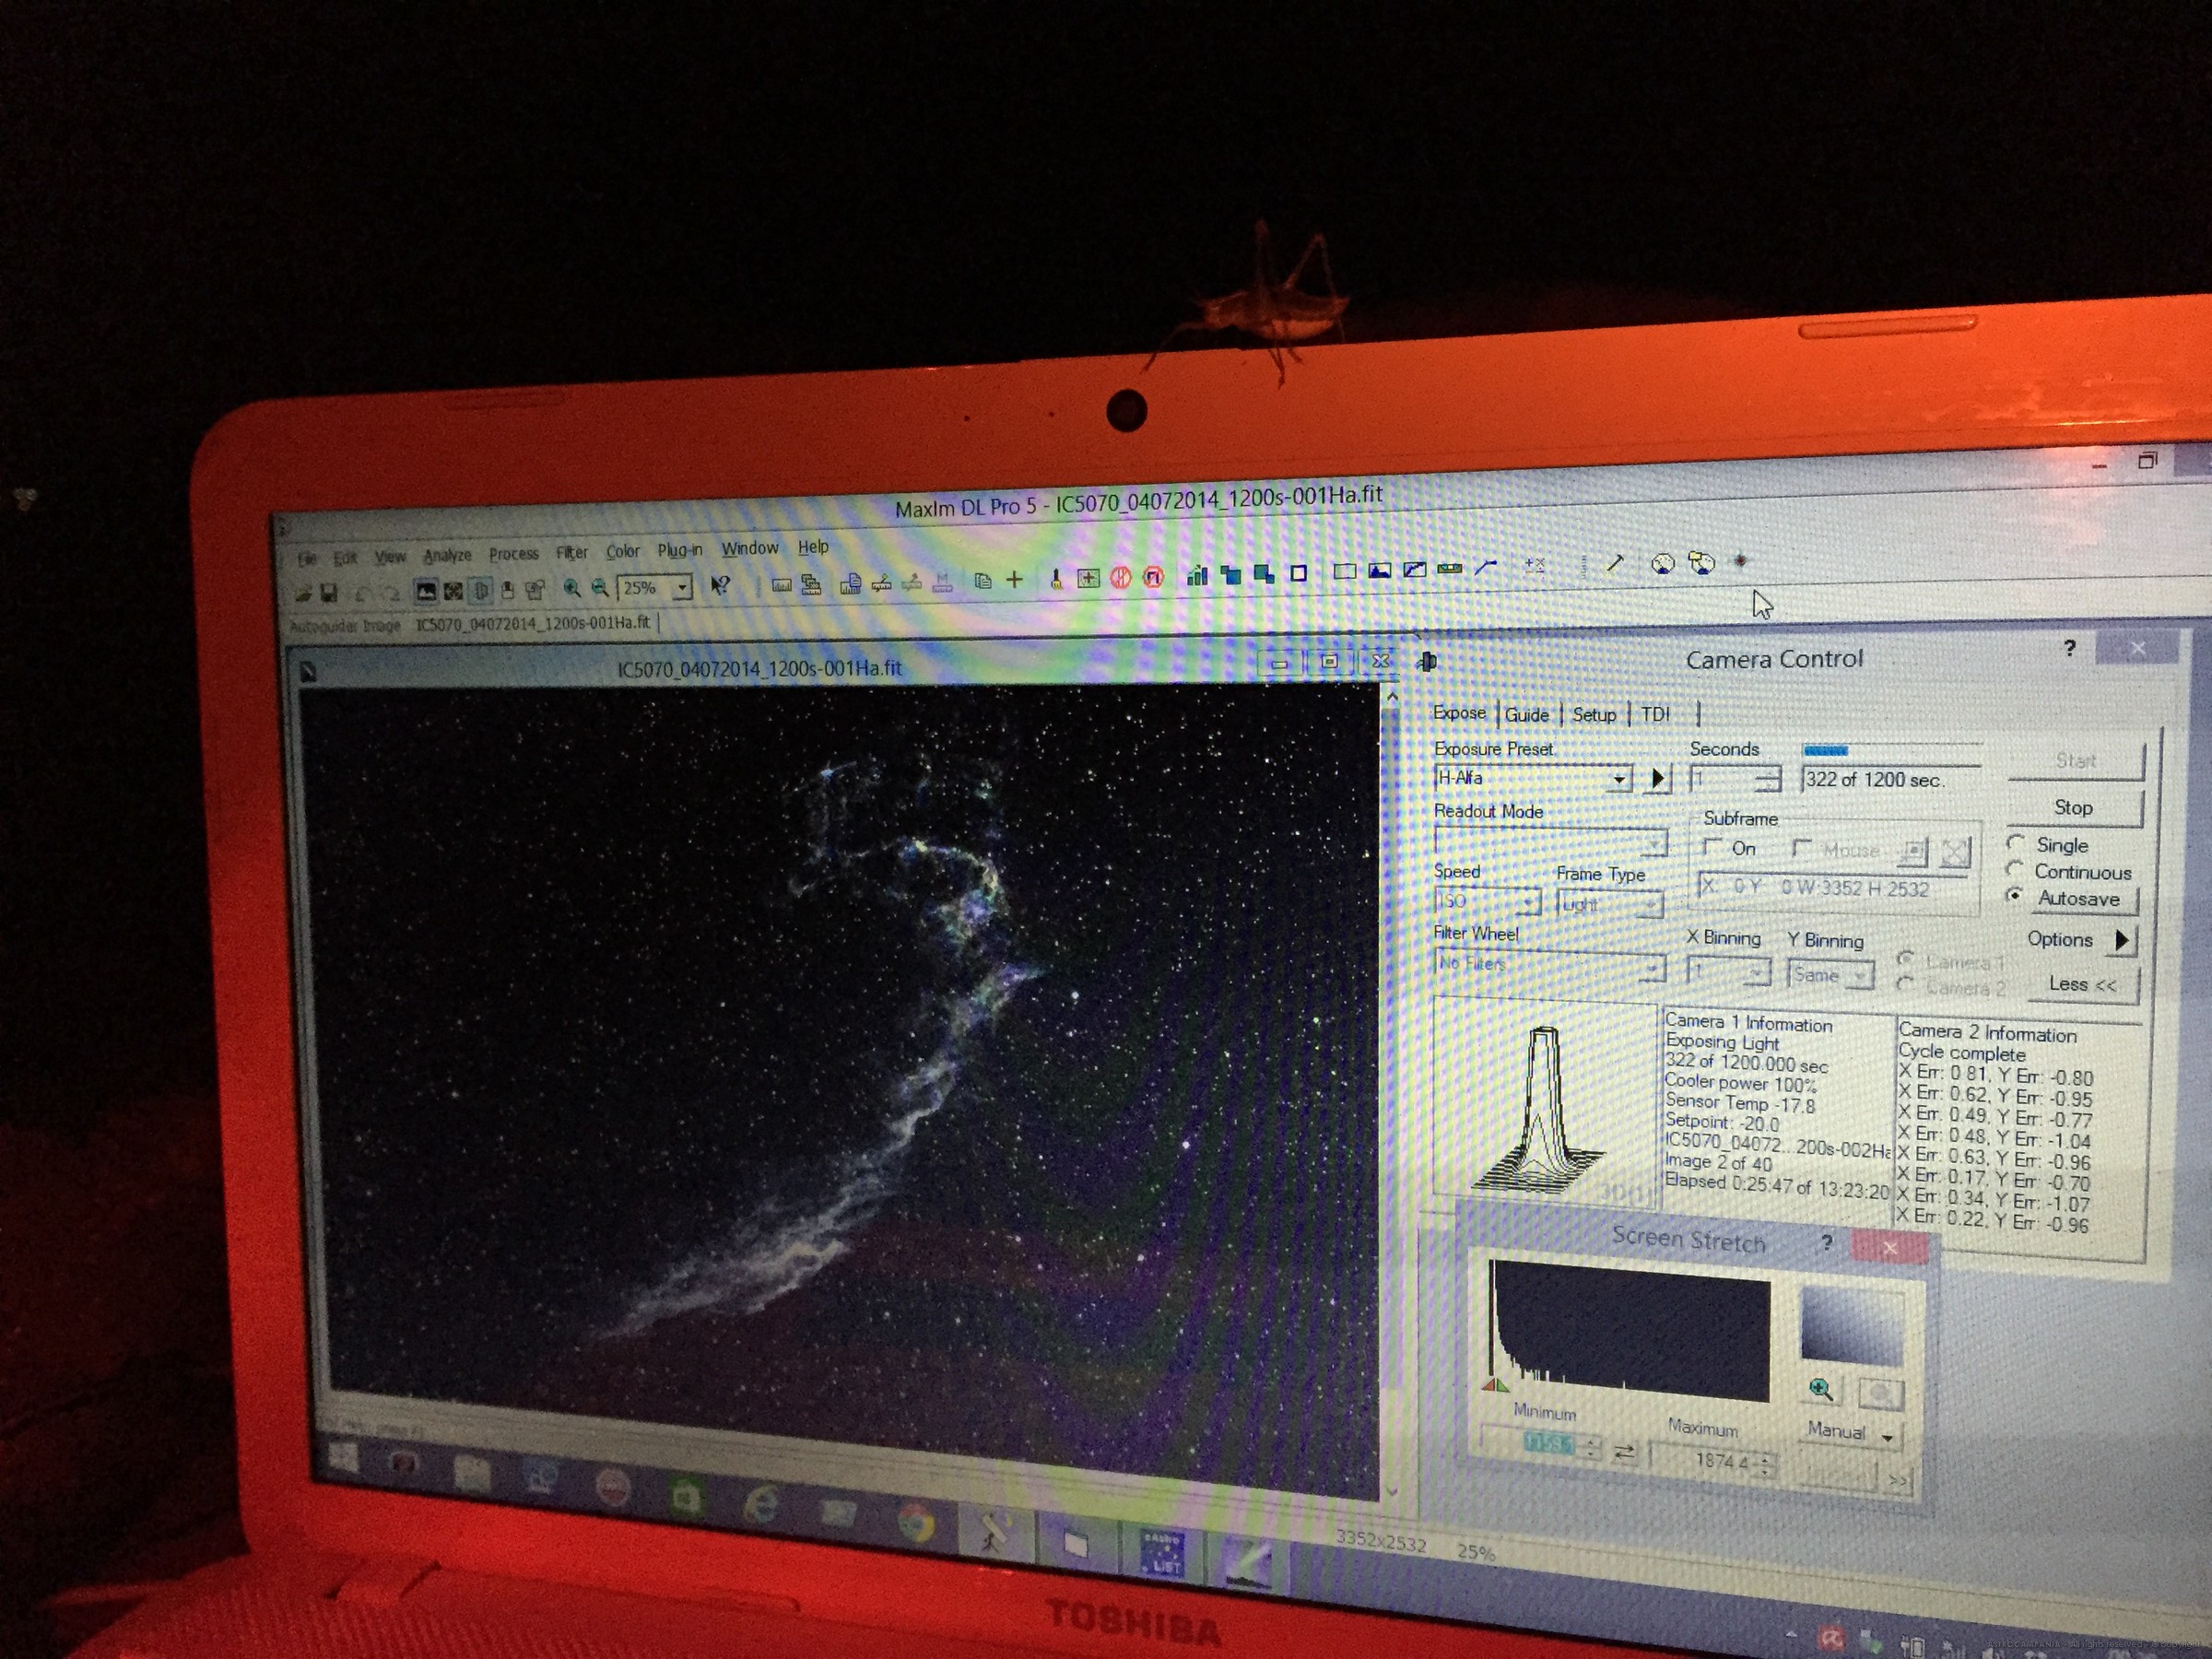Open the 25% zoom level dropdown

pos(682,587)
